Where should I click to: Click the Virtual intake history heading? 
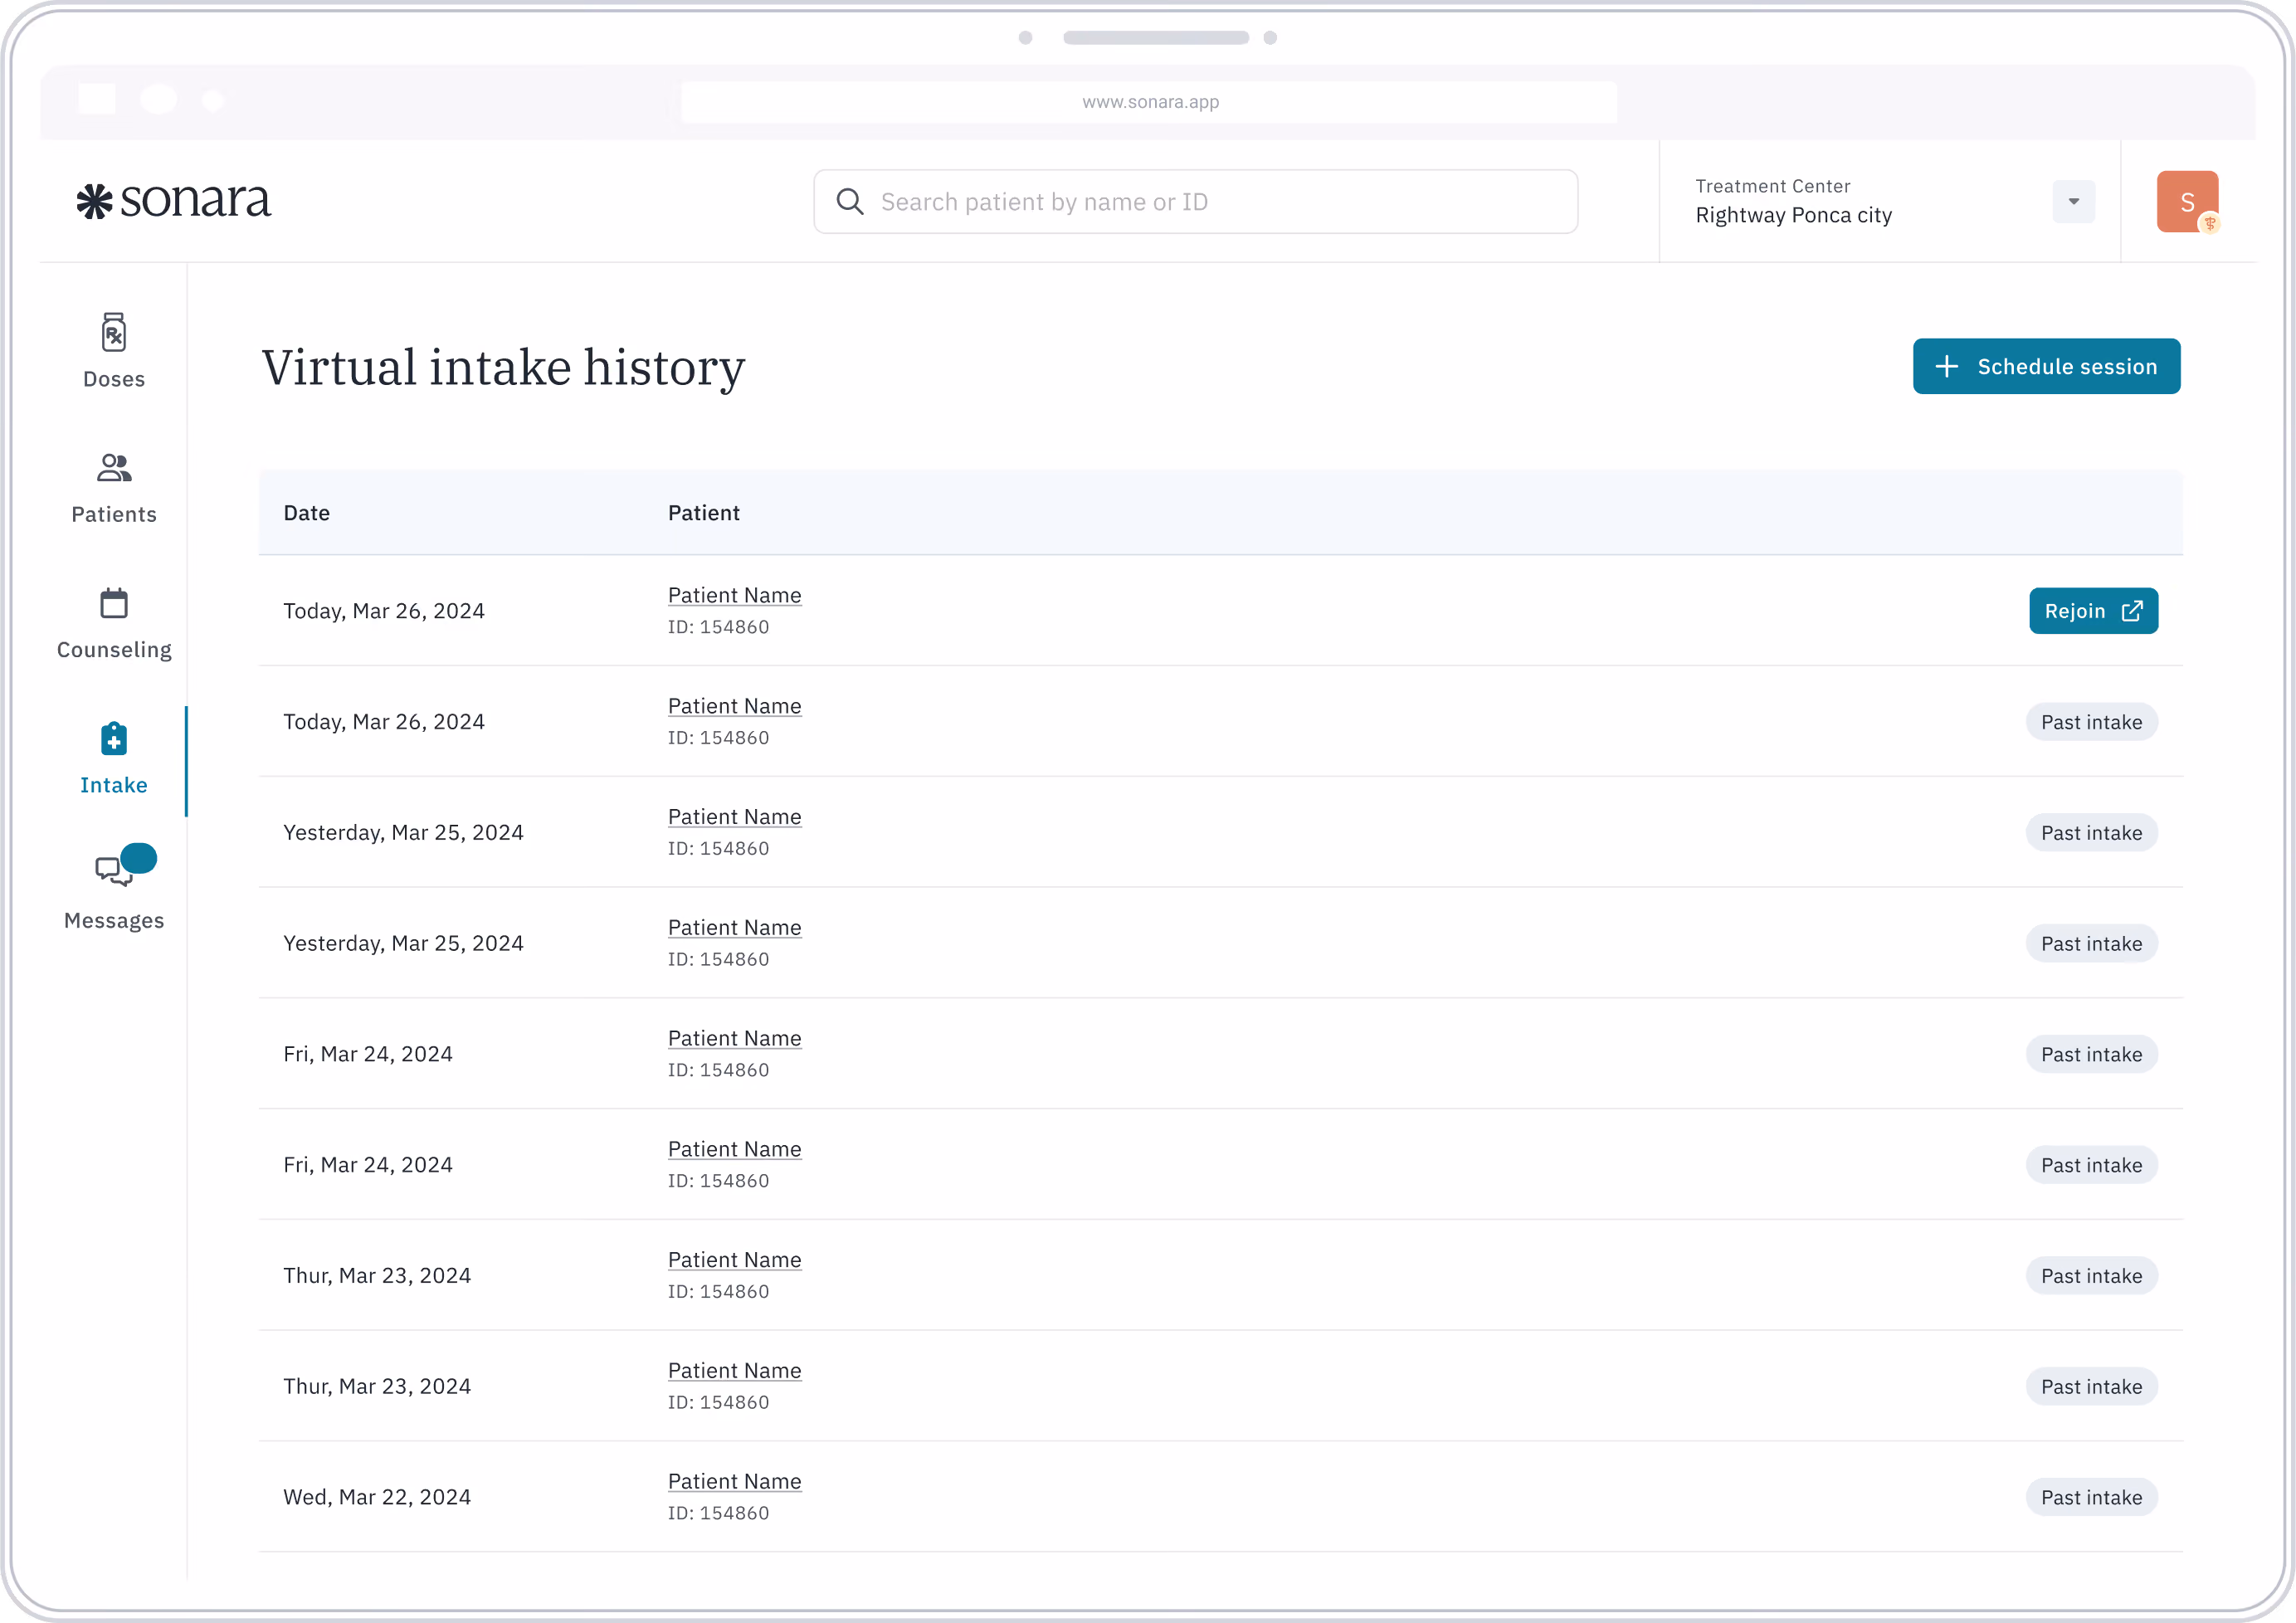click(x=503, y=368)
